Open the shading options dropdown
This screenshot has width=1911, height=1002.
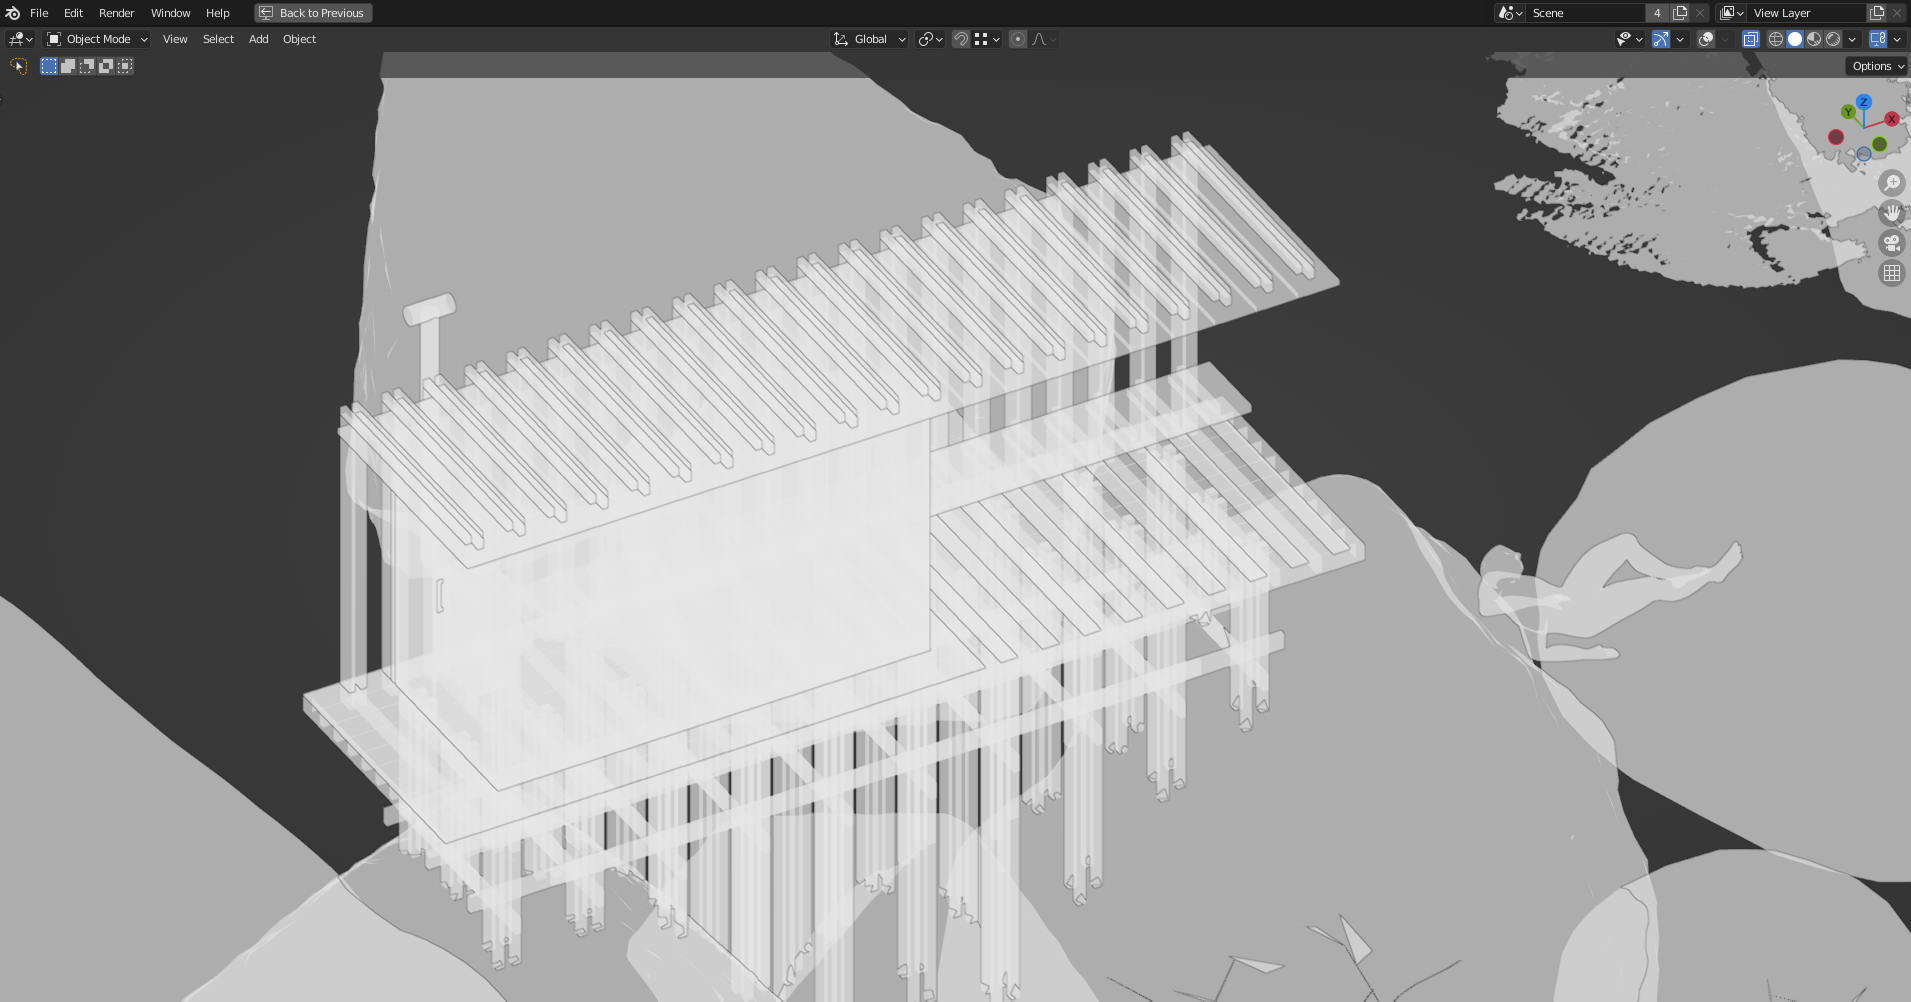pyautogui.click(x=1852, y=39)
